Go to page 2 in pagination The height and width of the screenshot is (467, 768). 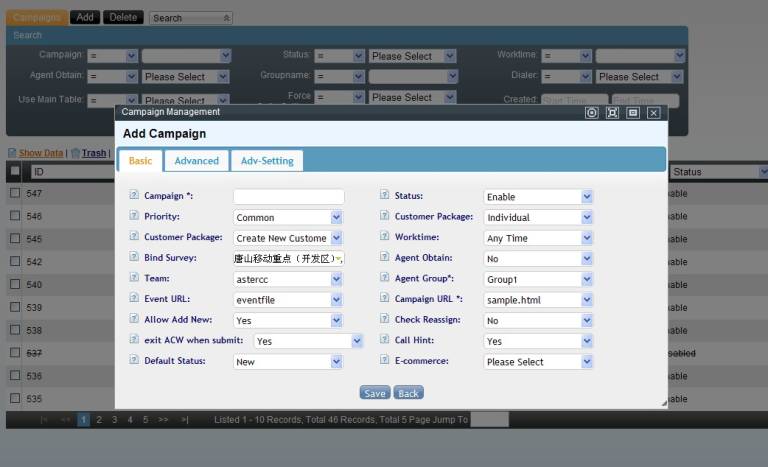coord(98,420)
